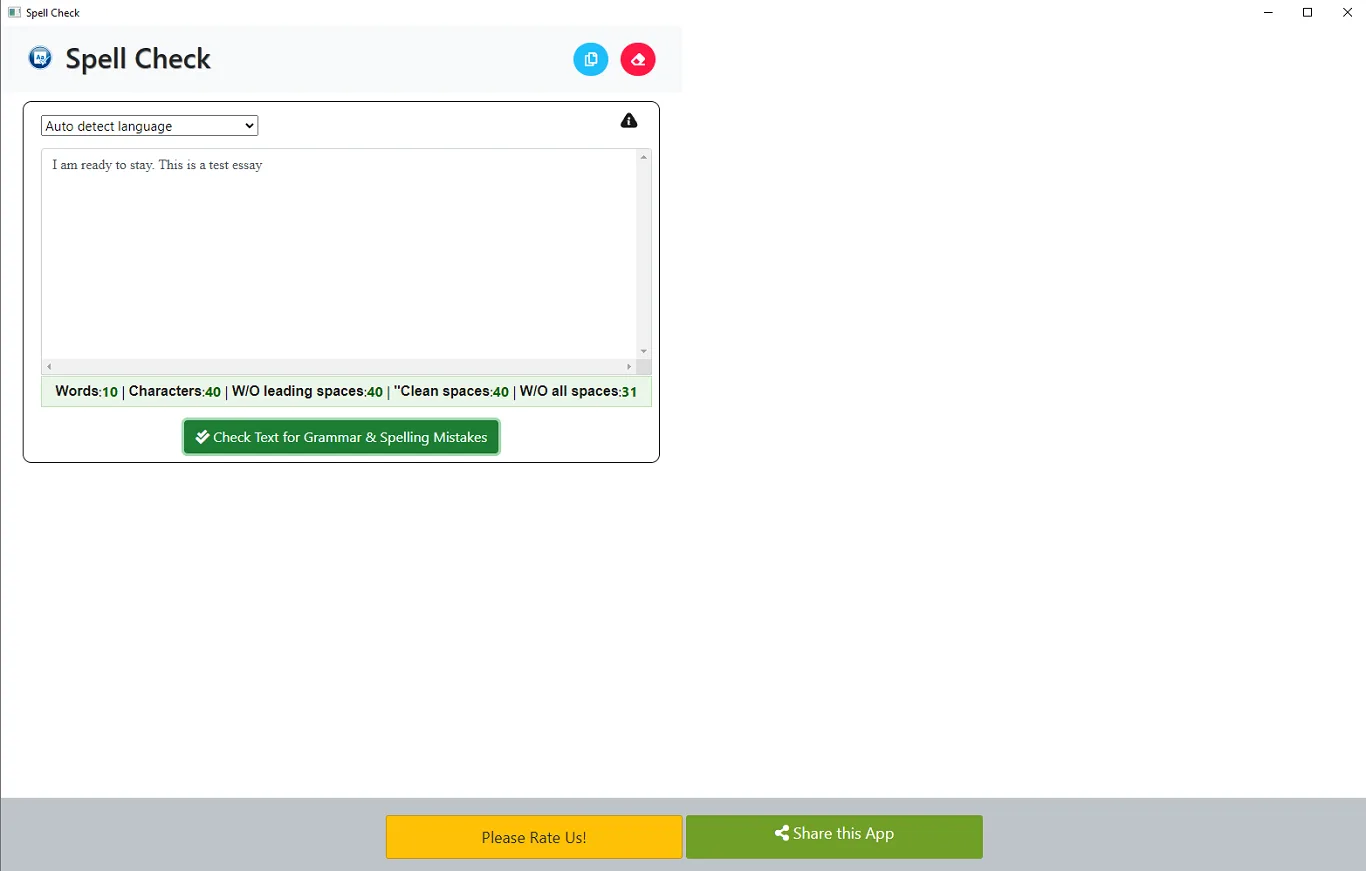Viewport: 1366px width, 871px height.
Task: Click the Share this App button
Action: pos(834,837)
